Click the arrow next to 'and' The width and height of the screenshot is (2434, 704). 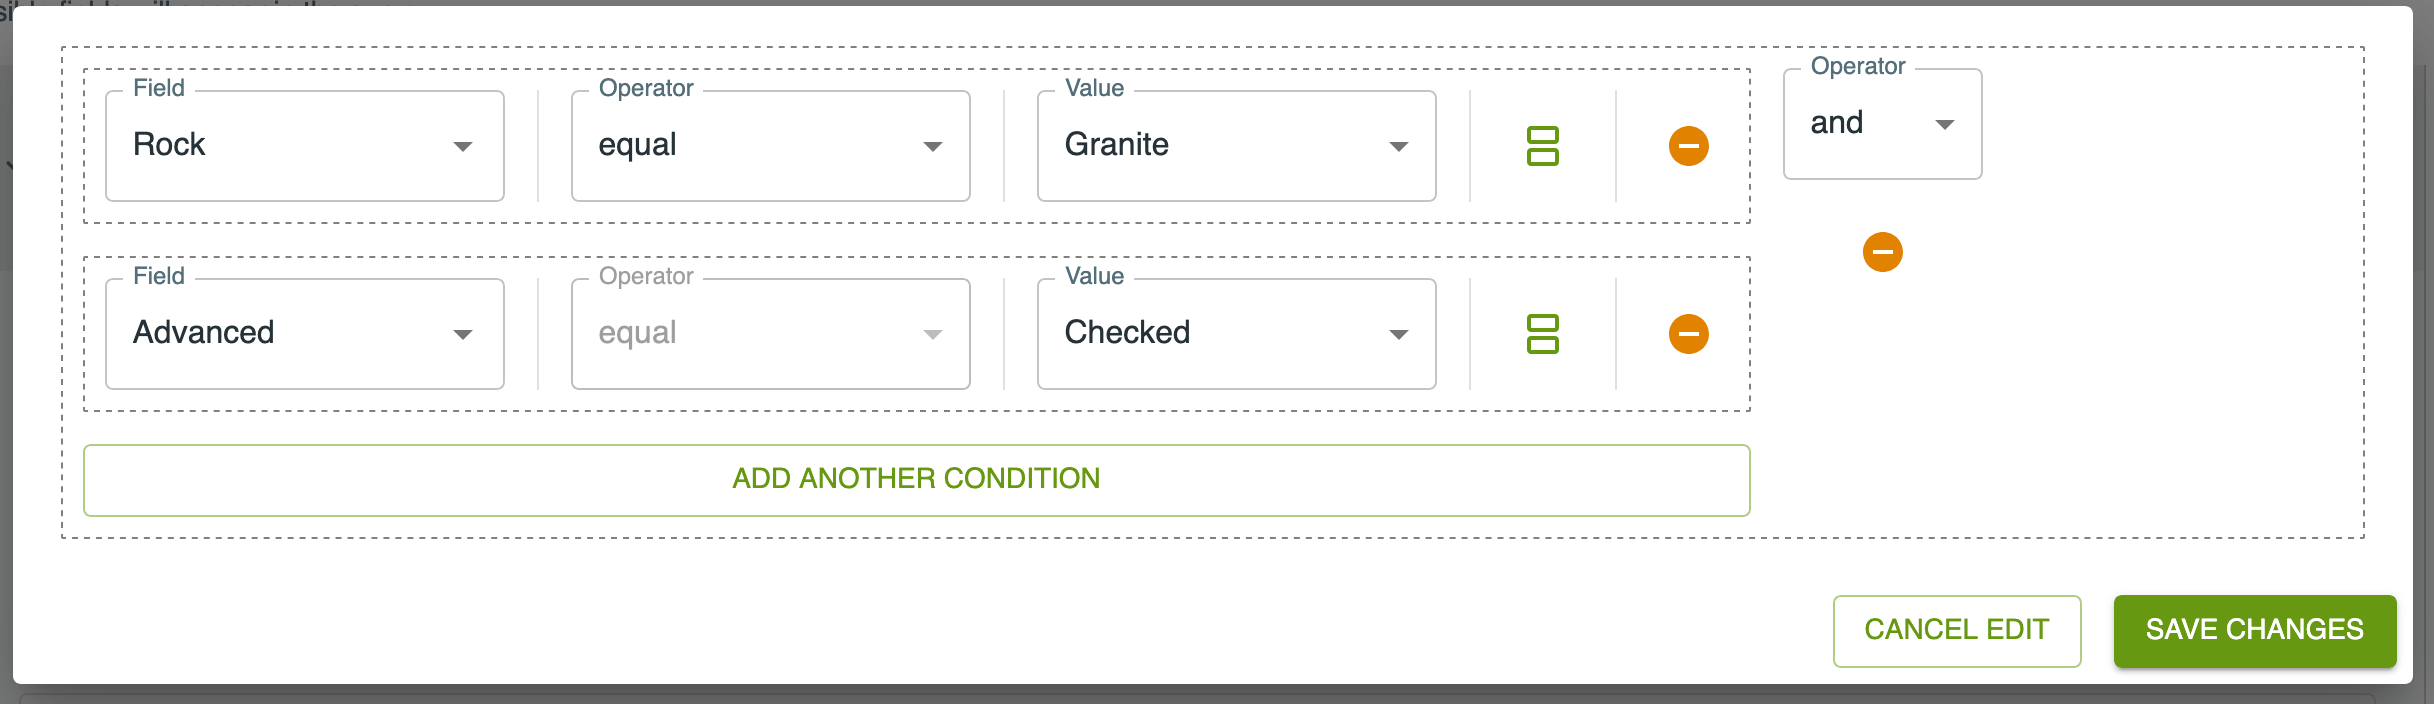pos(1944,125)
